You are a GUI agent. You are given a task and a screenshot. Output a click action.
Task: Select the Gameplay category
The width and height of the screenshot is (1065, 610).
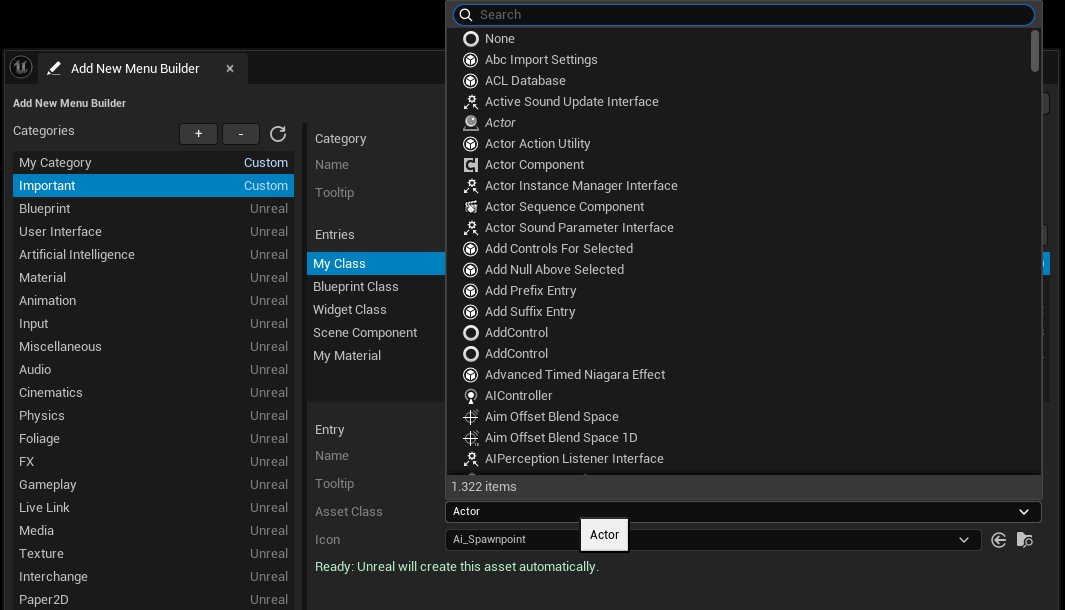coord(154,485)
